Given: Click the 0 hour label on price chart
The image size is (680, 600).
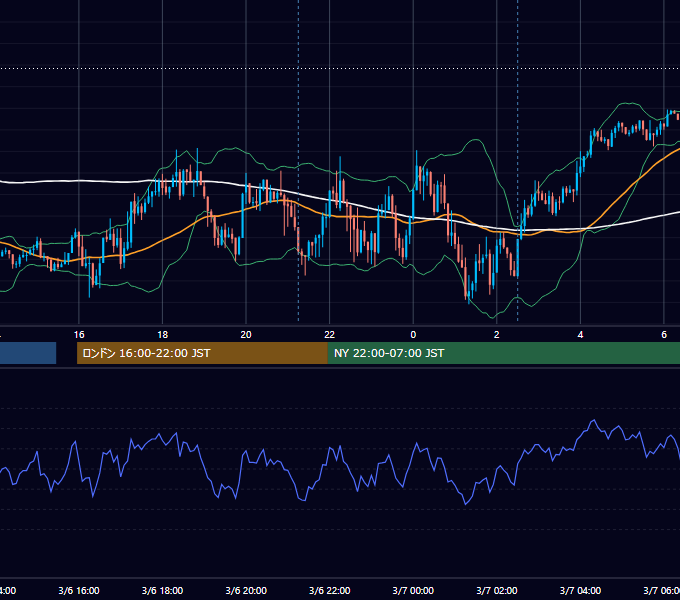Looking at the screenshot, I should point(413,335).
